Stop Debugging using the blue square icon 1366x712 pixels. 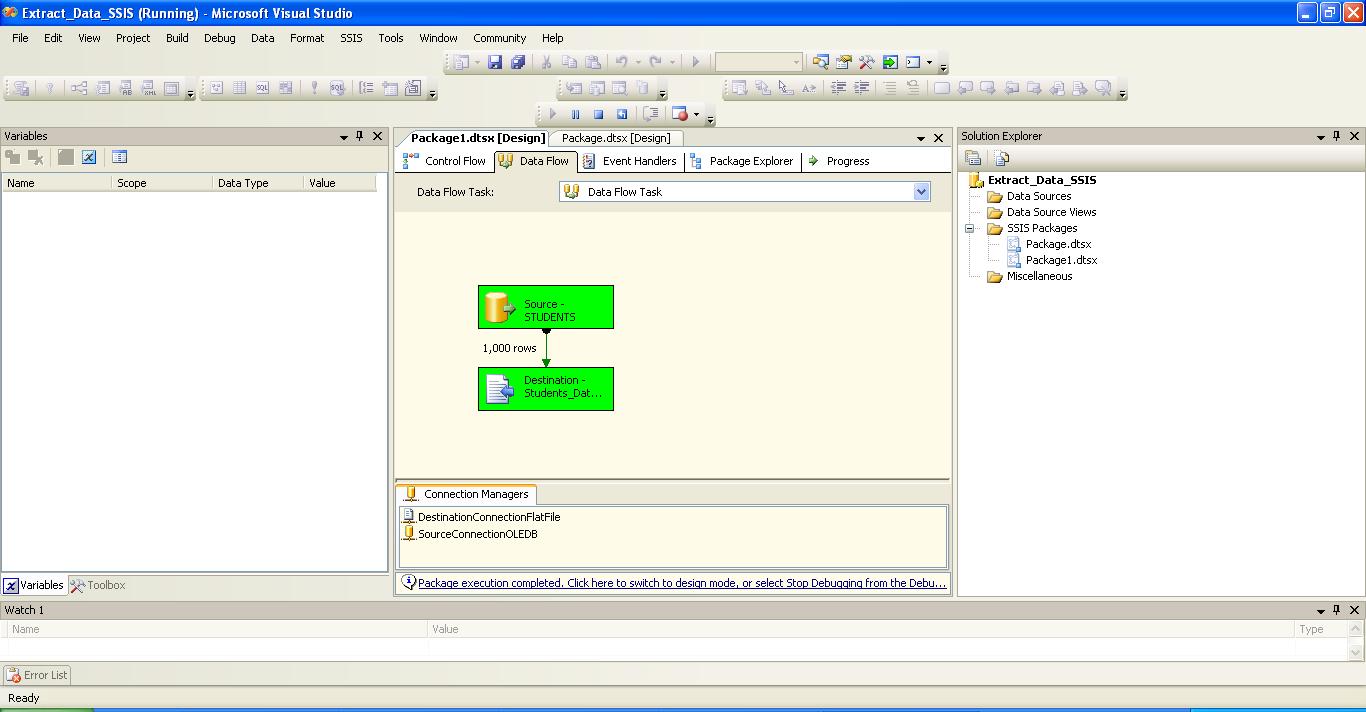pyautogui.click(x=599, y=113)
